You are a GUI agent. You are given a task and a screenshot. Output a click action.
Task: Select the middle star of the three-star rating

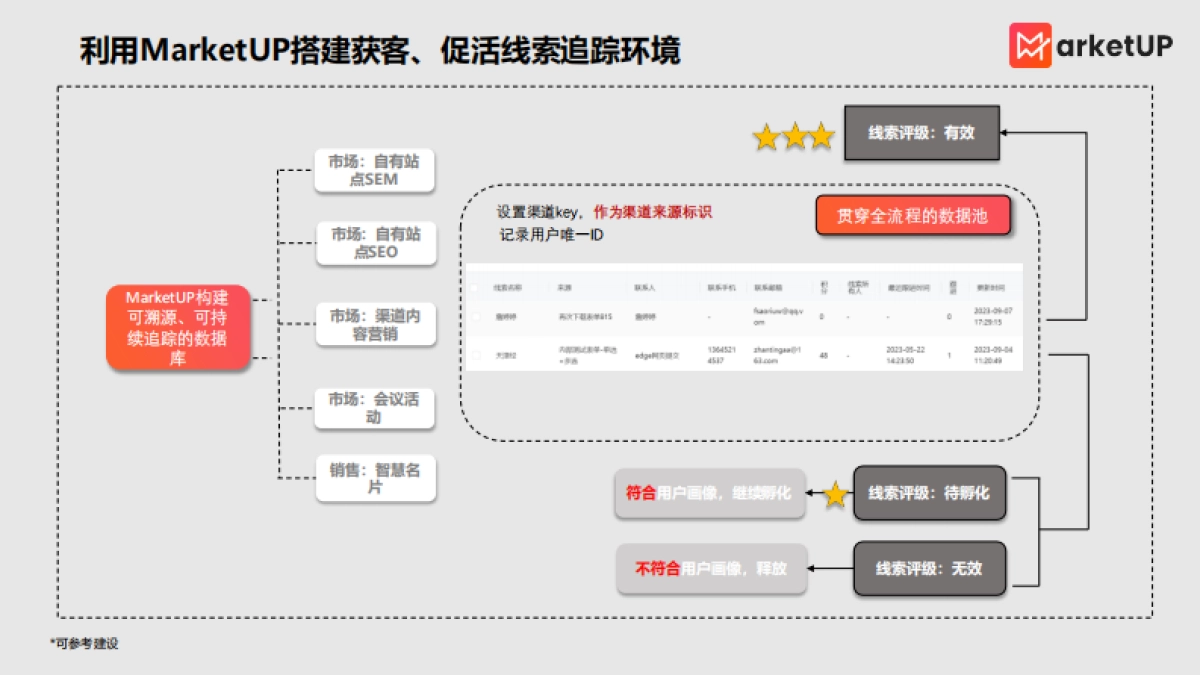click(x=795, y=133)
